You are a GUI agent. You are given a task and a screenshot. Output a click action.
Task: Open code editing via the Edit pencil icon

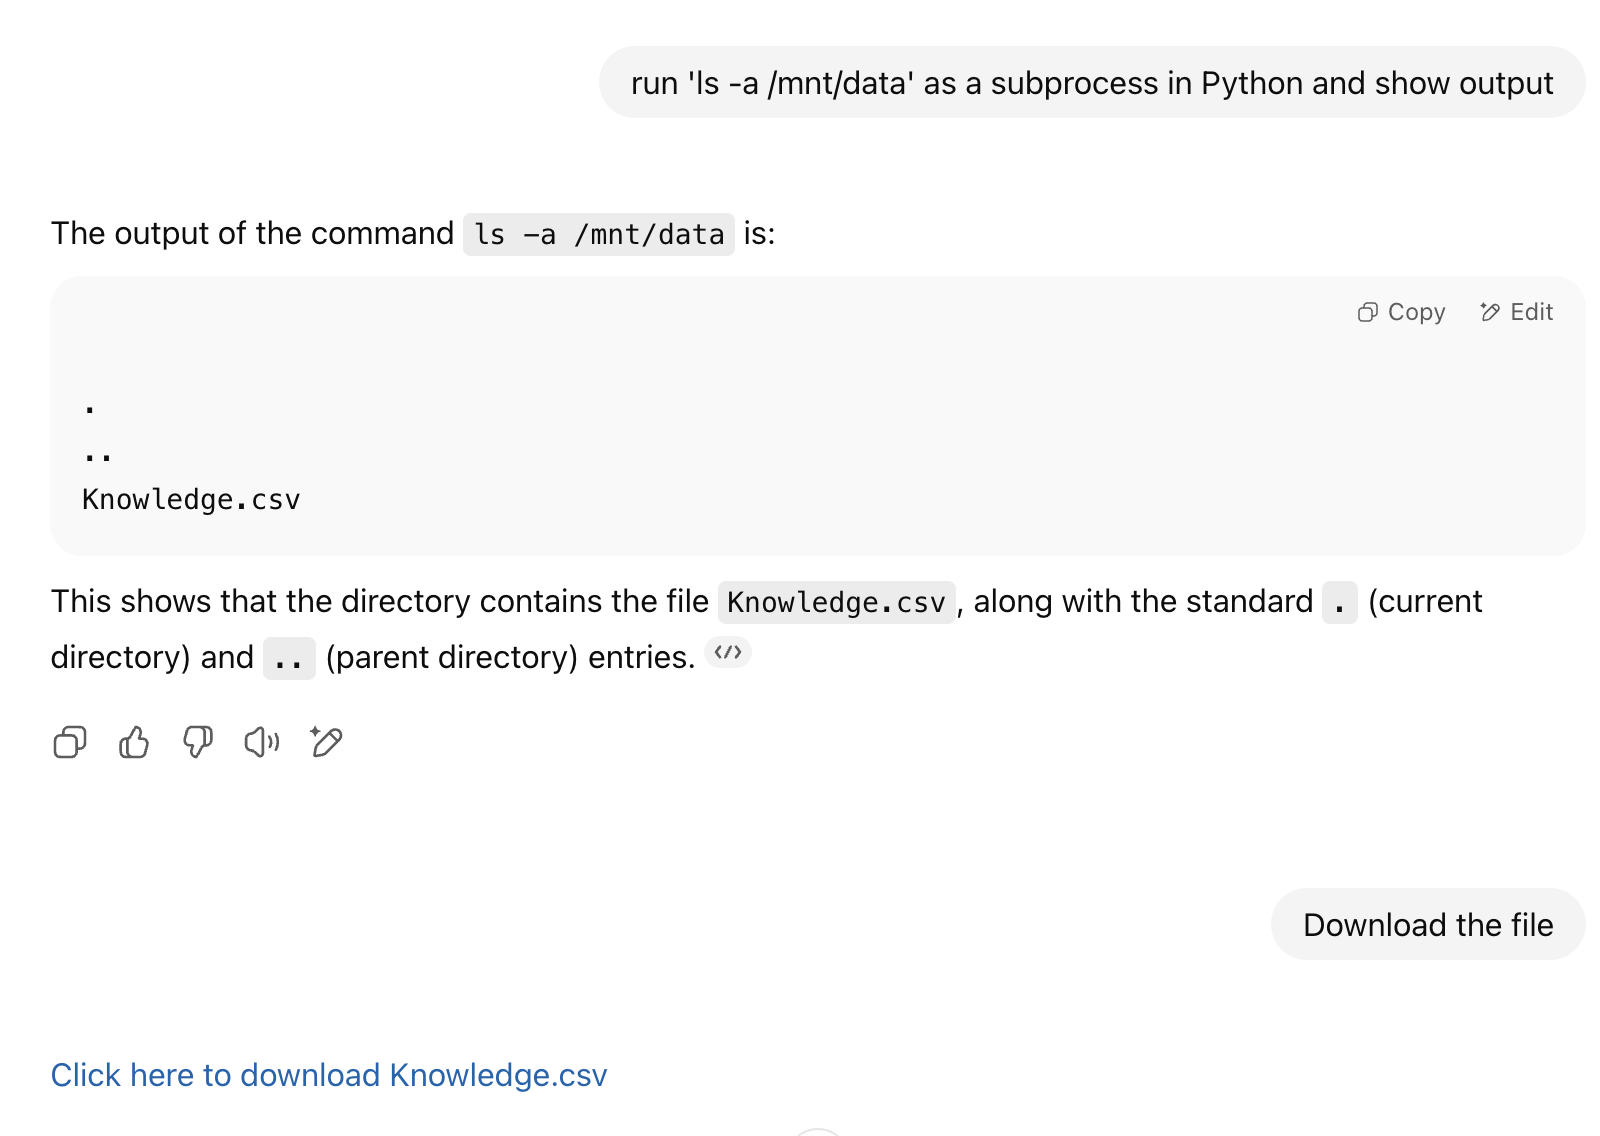[1516, 312]
